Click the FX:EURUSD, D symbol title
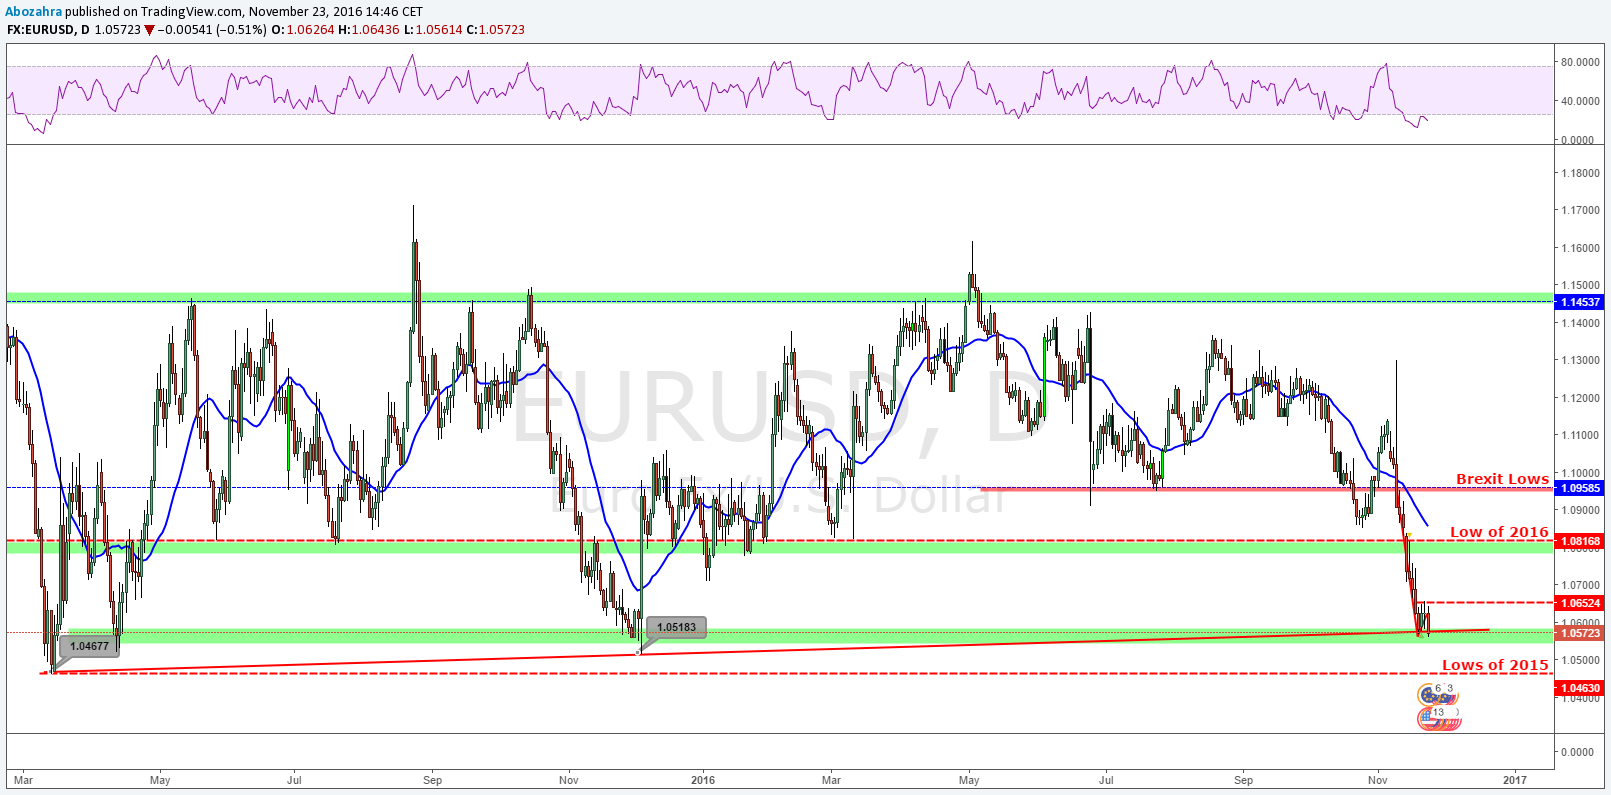Image resolution: width=1611 pixels, height=795 pixels. point(48,30)
